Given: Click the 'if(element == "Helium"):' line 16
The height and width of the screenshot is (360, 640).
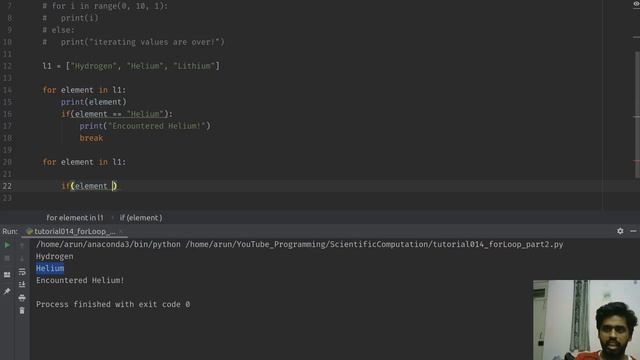Looking at the screenshot, I should [x=117, y=114].
